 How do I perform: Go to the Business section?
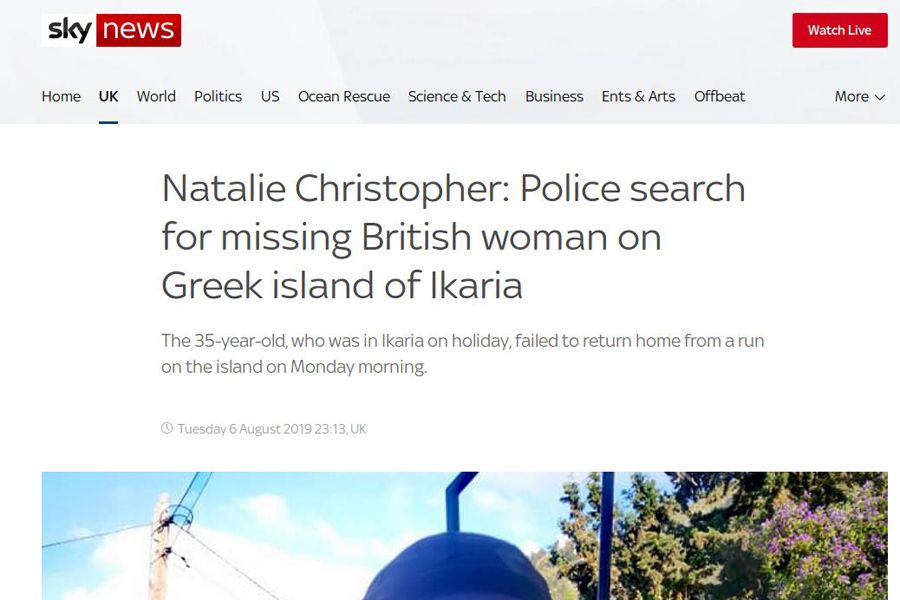point(554,96)
